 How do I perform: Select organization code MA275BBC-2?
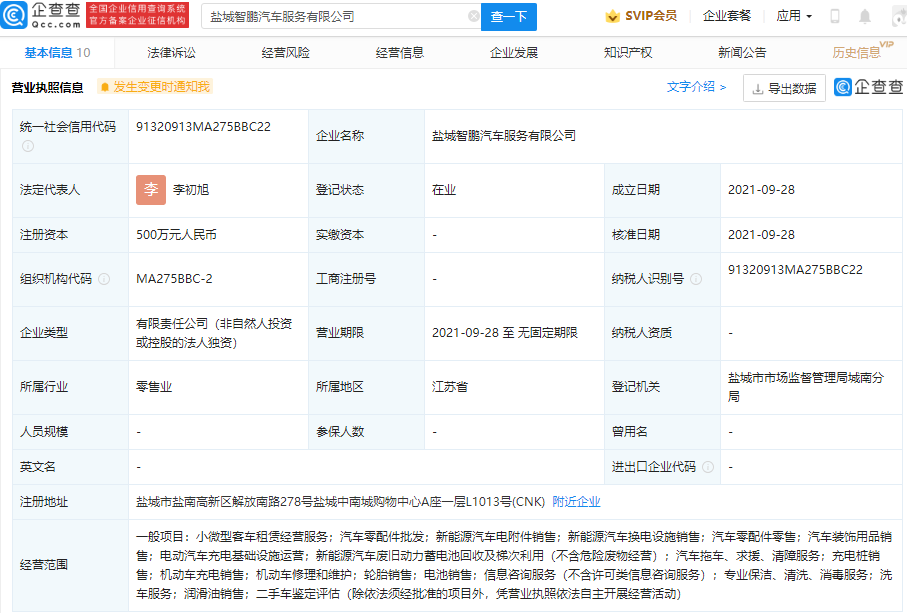pyautogui.click(x=174, y=279)
